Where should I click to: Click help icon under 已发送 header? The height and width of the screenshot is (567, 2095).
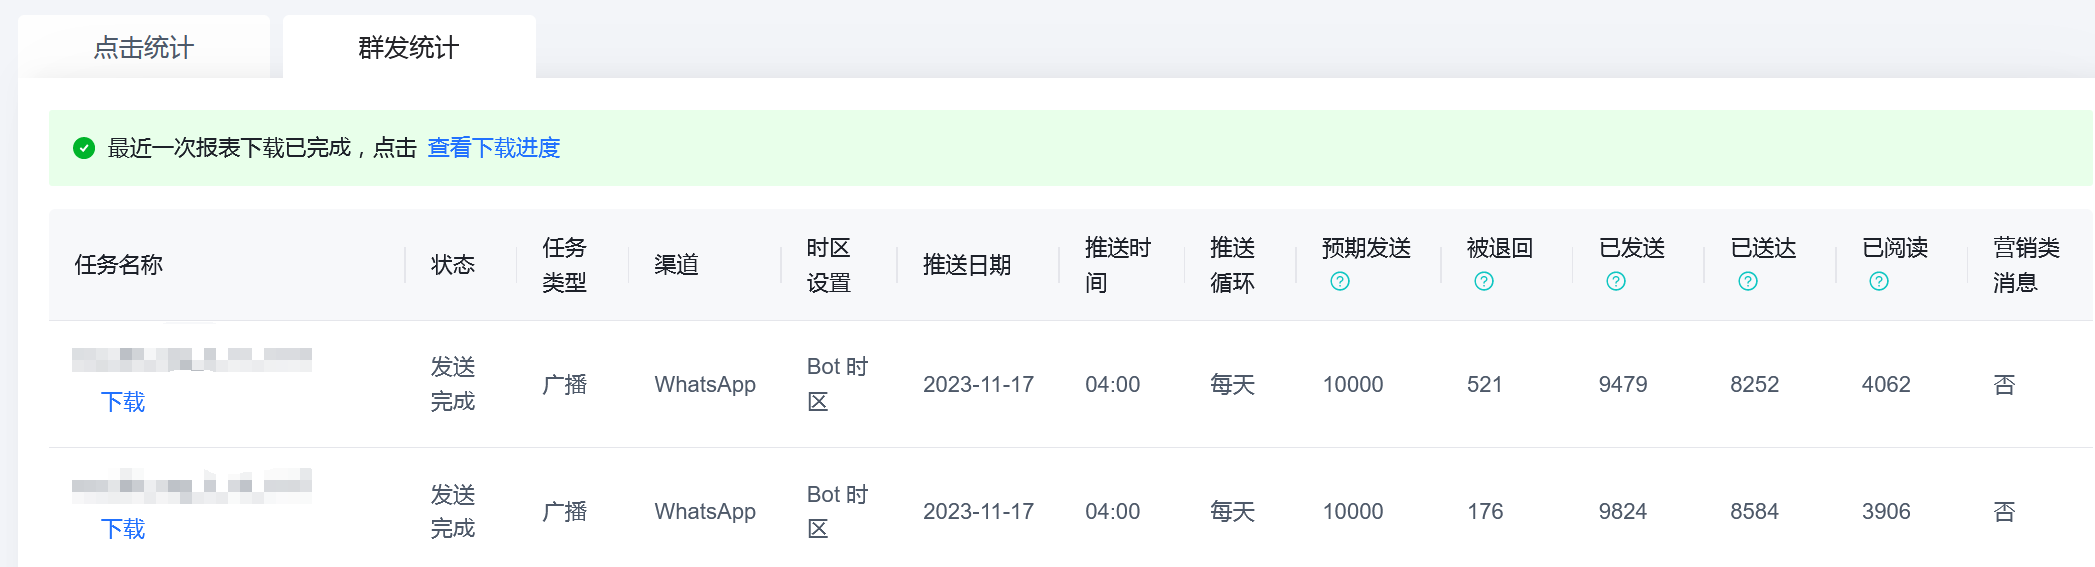[1616, 282]
